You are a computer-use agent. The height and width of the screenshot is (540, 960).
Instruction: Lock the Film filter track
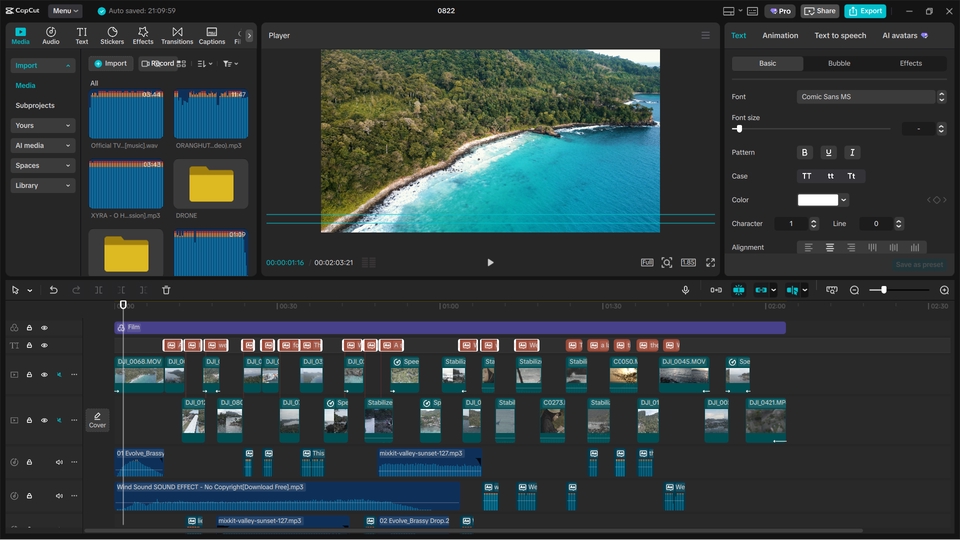pyautogui.click(x=29, y=328)
